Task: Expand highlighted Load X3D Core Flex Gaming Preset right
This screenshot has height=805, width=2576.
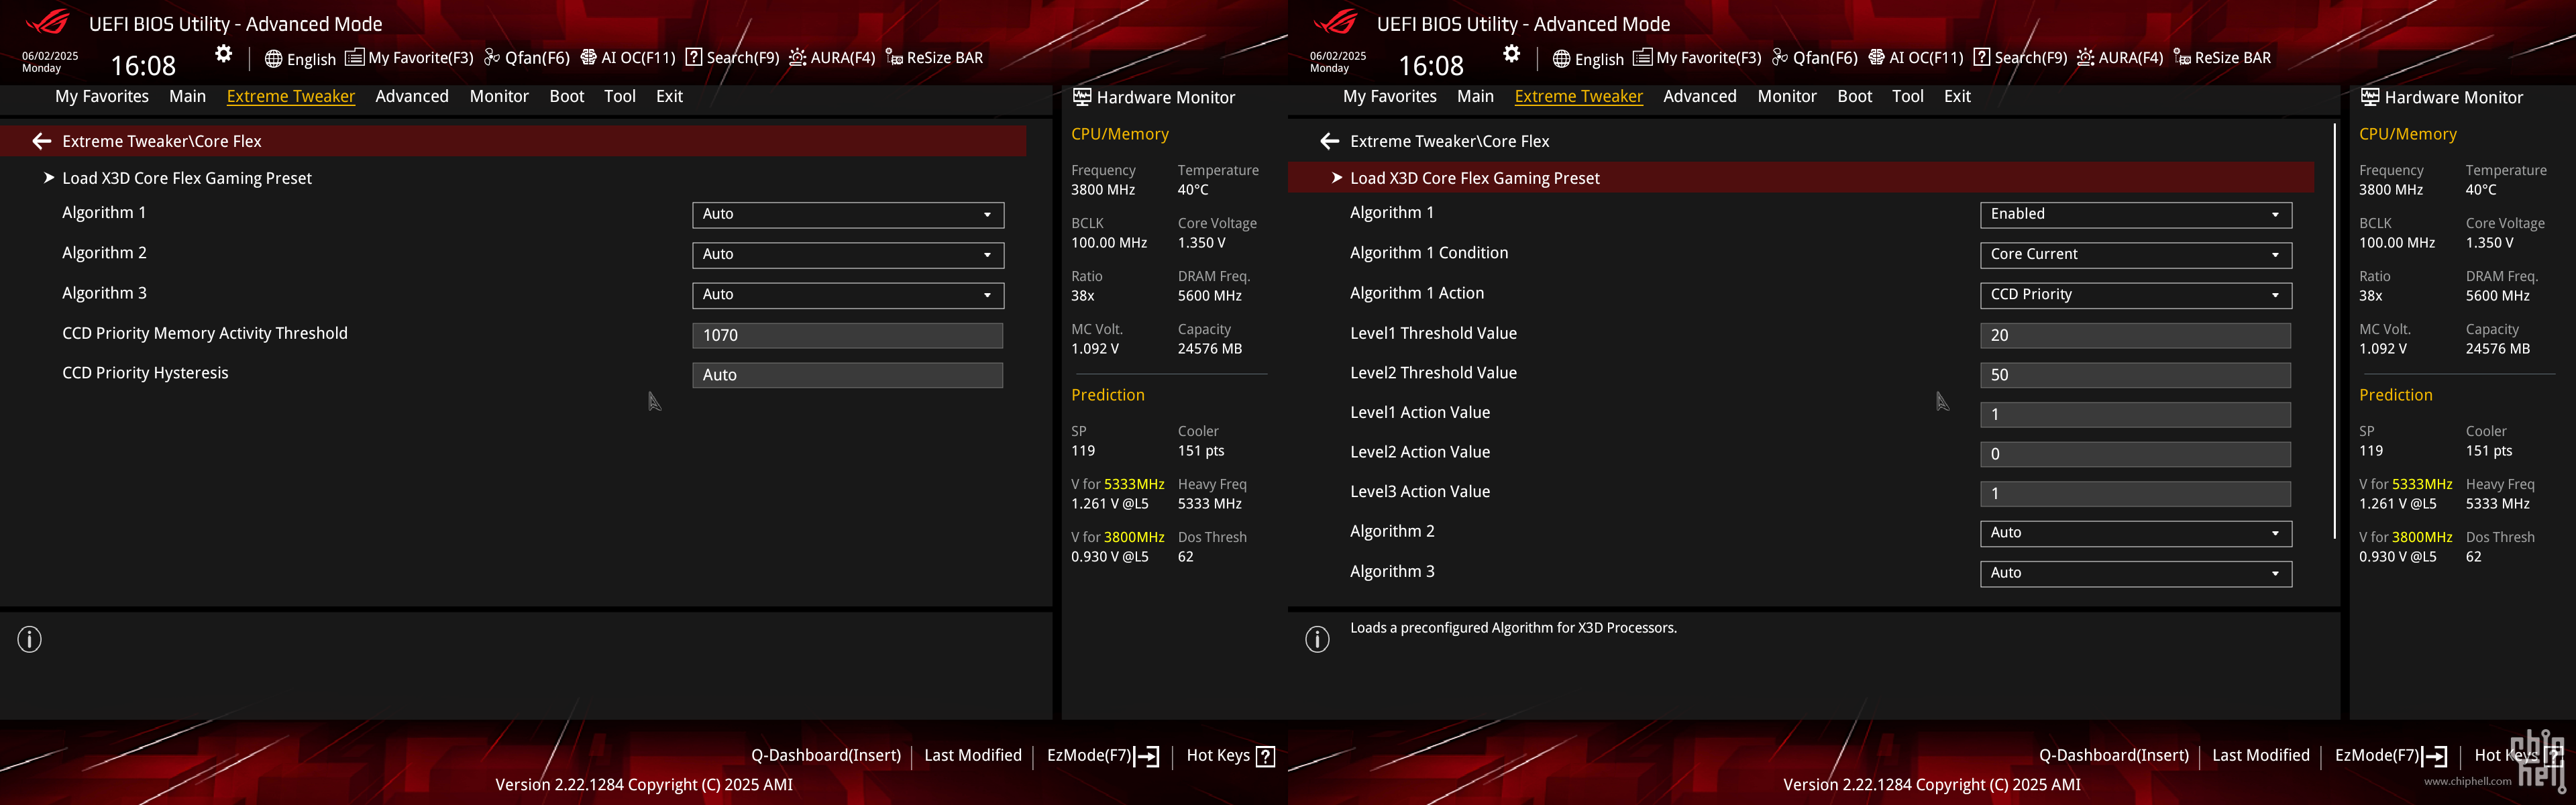Action: pyautogui.click(x=1801, y=178)
